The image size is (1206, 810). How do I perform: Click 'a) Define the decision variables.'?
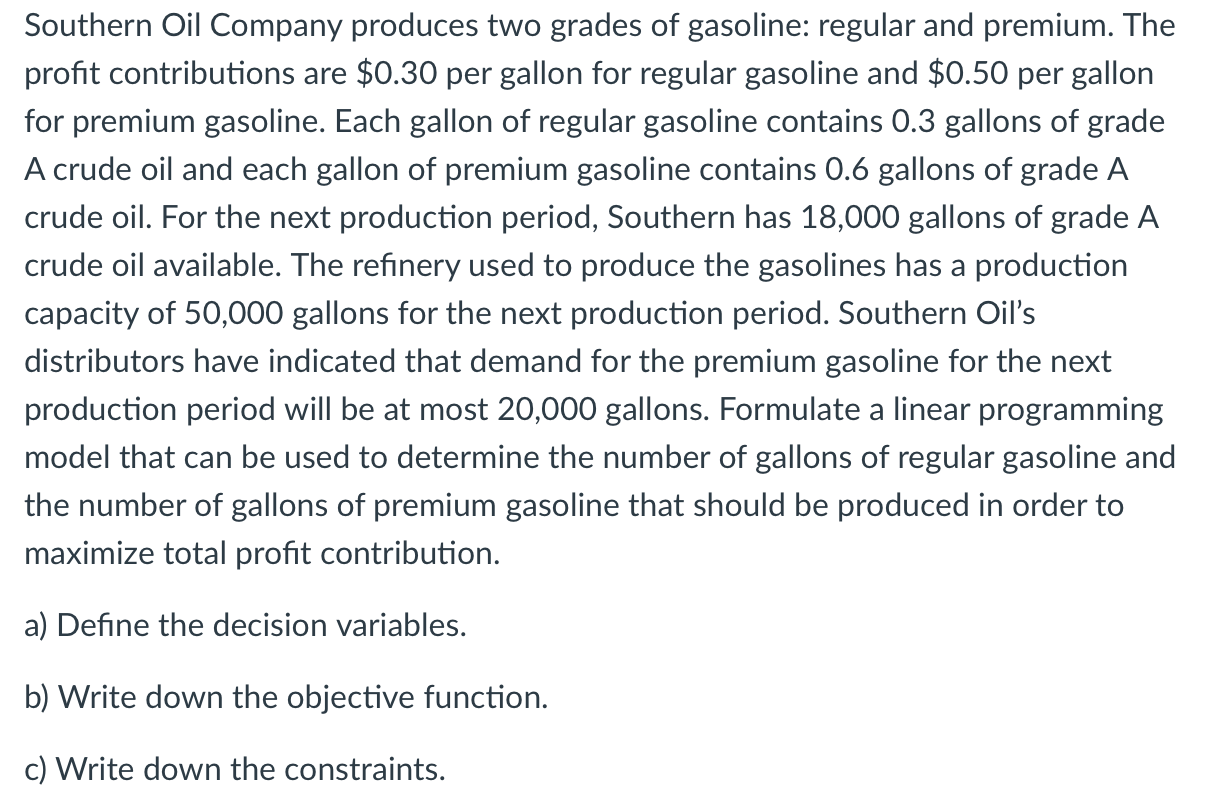click(x=246, y=626)
